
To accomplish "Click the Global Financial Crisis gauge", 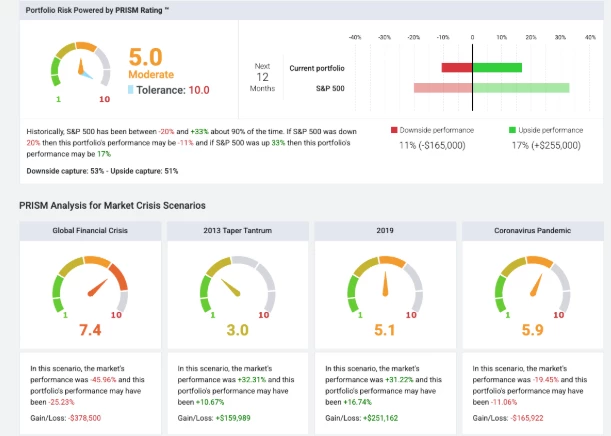I will 90,284.
